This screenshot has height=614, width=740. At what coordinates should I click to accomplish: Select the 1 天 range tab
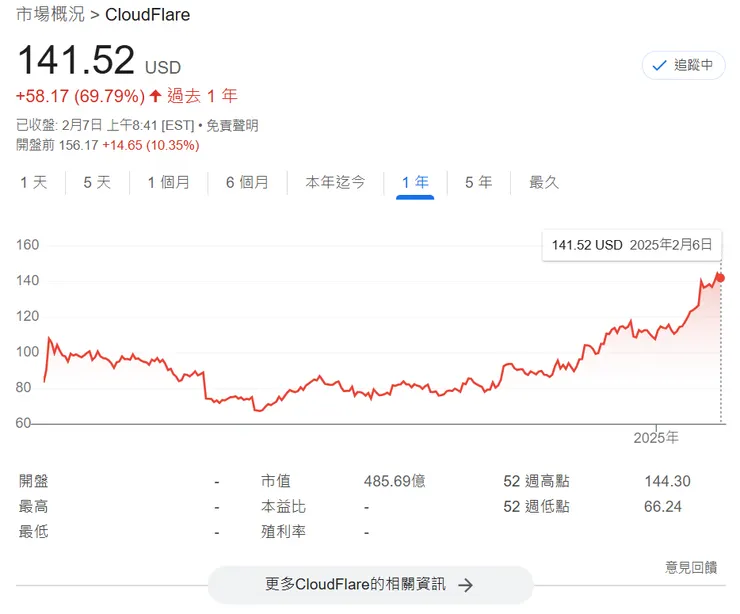coord(34,182)
